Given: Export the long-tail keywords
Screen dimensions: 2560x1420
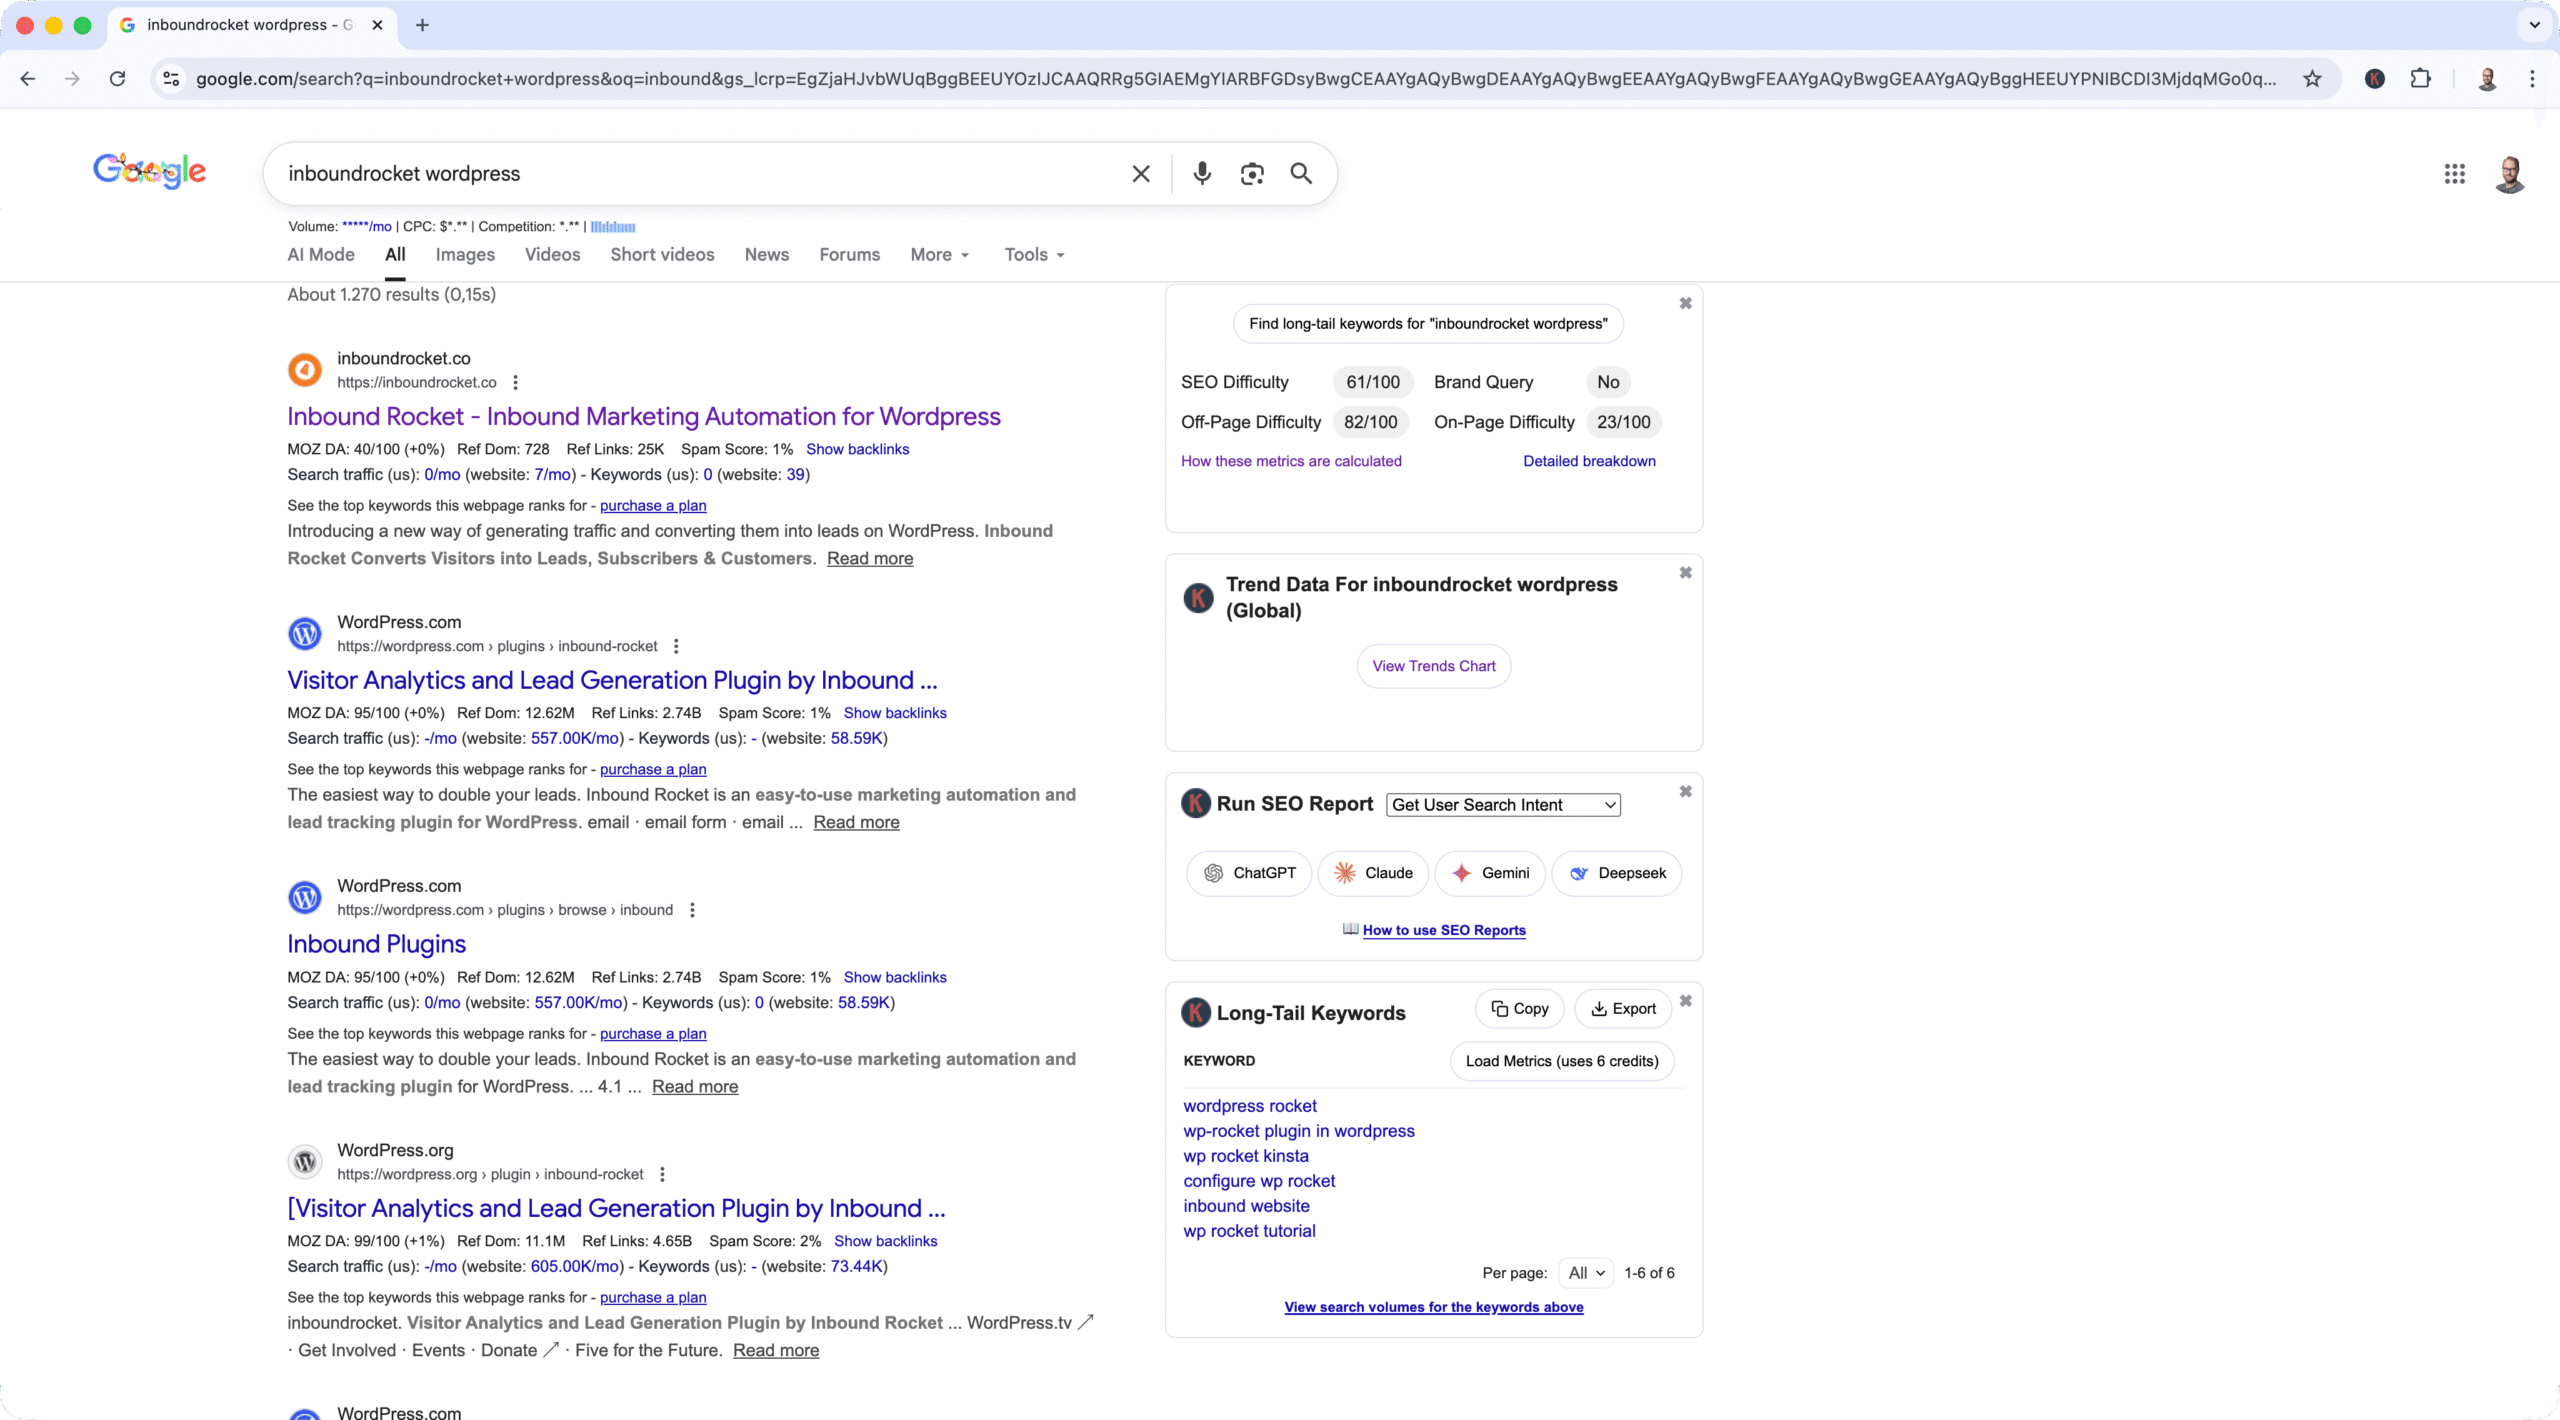Looking at the screenshot, I should pos(1622,1009).
